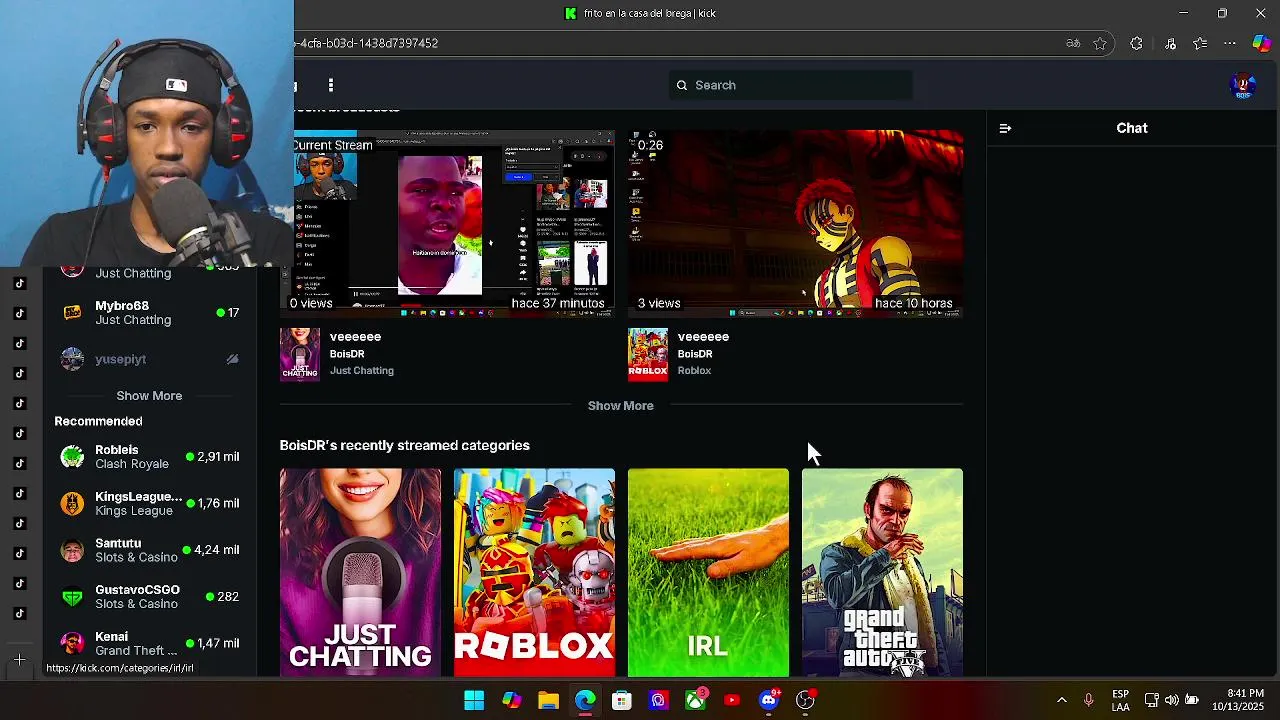Open Edge Settings and more menu
Screen dimensions: 1280x720
click(1230, 43)
